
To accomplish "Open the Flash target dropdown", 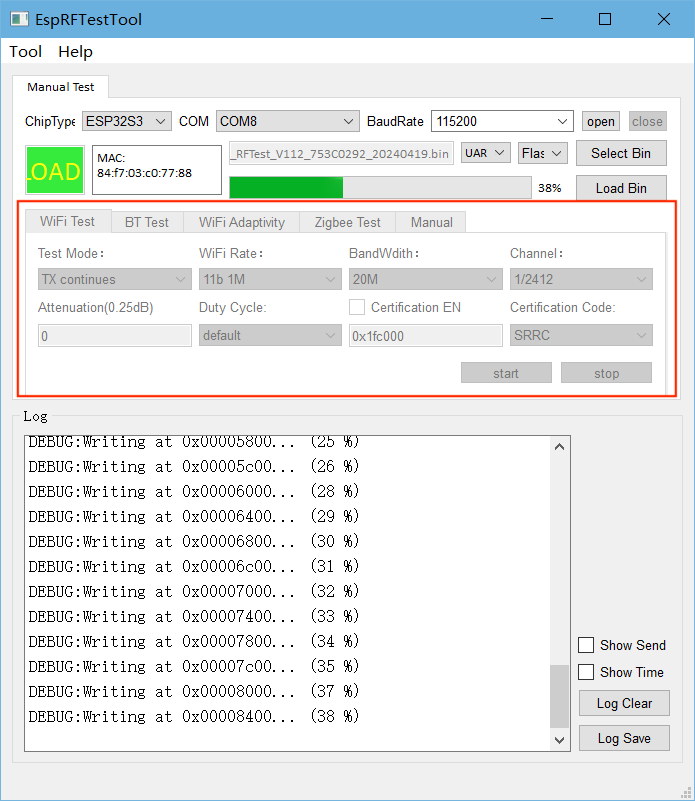I will (x=542, y=153).
